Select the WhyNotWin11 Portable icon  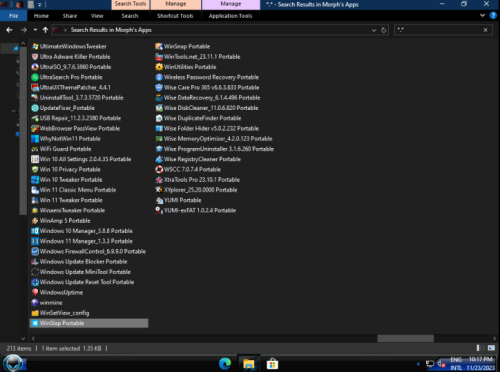tap(35, 139)
